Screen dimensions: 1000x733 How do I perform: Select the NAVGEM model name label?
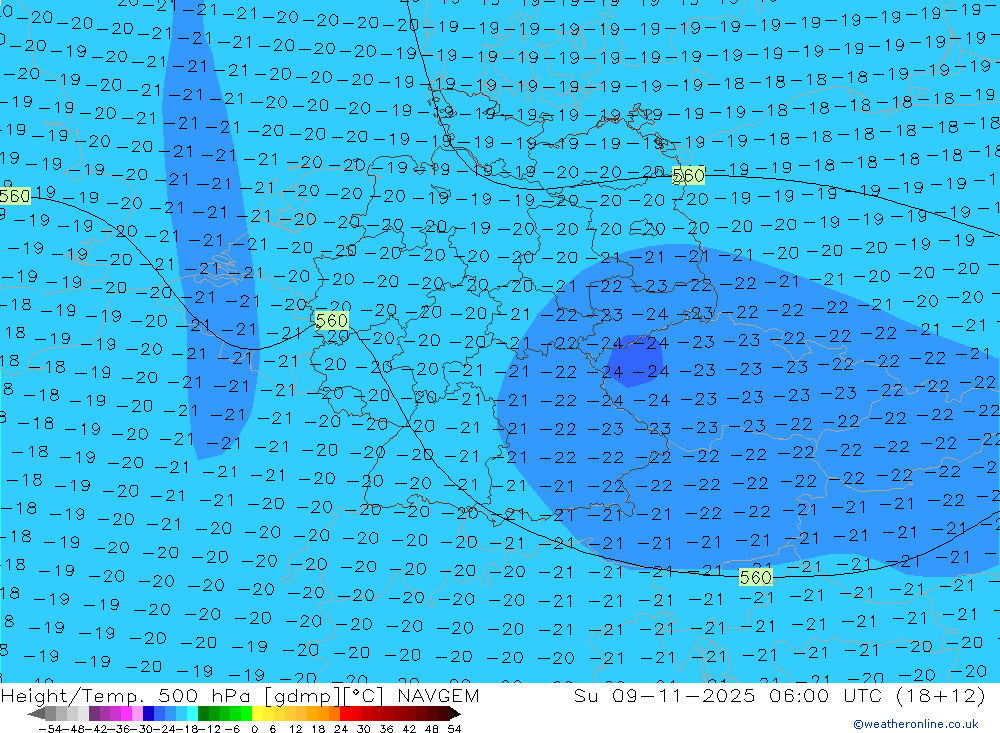tap(438, 695)
